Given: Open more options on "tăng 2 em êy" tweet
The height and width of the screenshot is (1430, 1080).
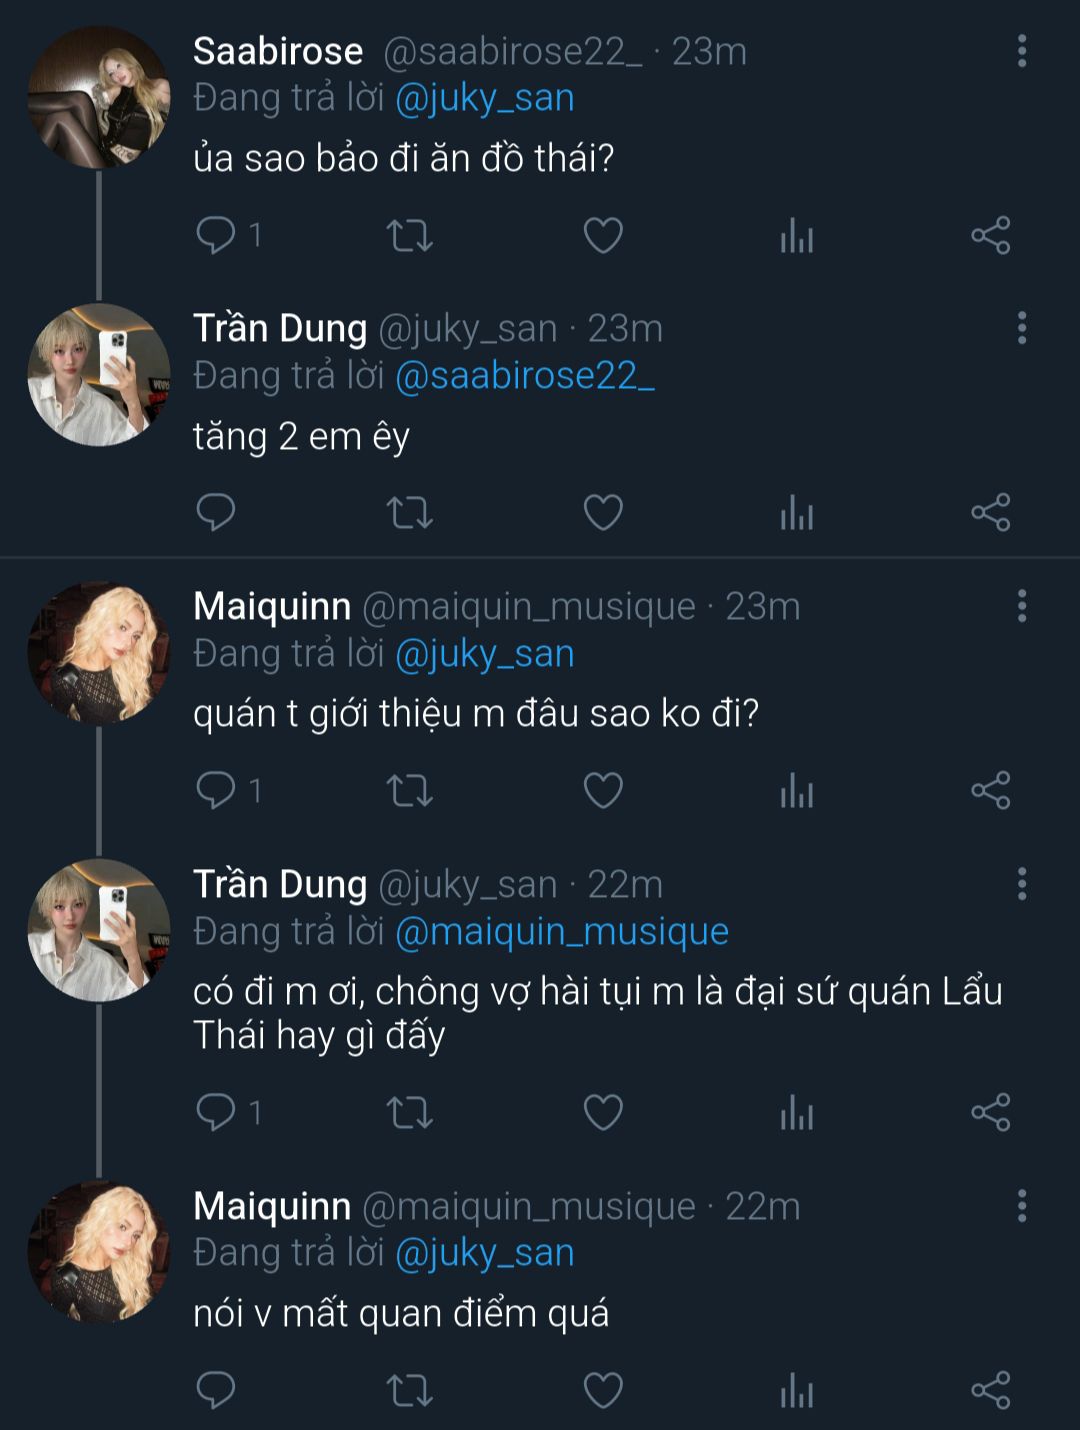Looking at the screenshot, I should (x=1021, y=328).
